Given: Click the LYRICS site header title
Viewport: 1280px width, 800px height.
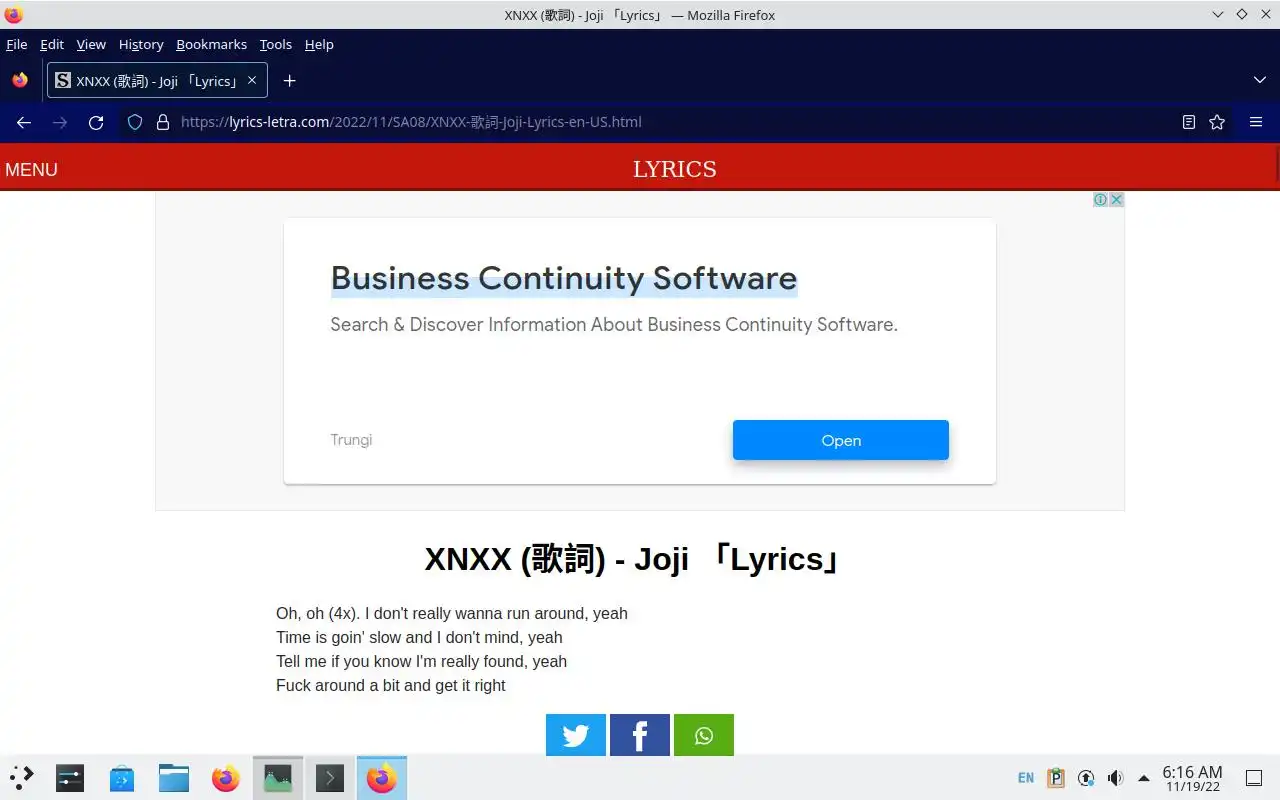Looking at the screenshot, I should coord(675,169).
